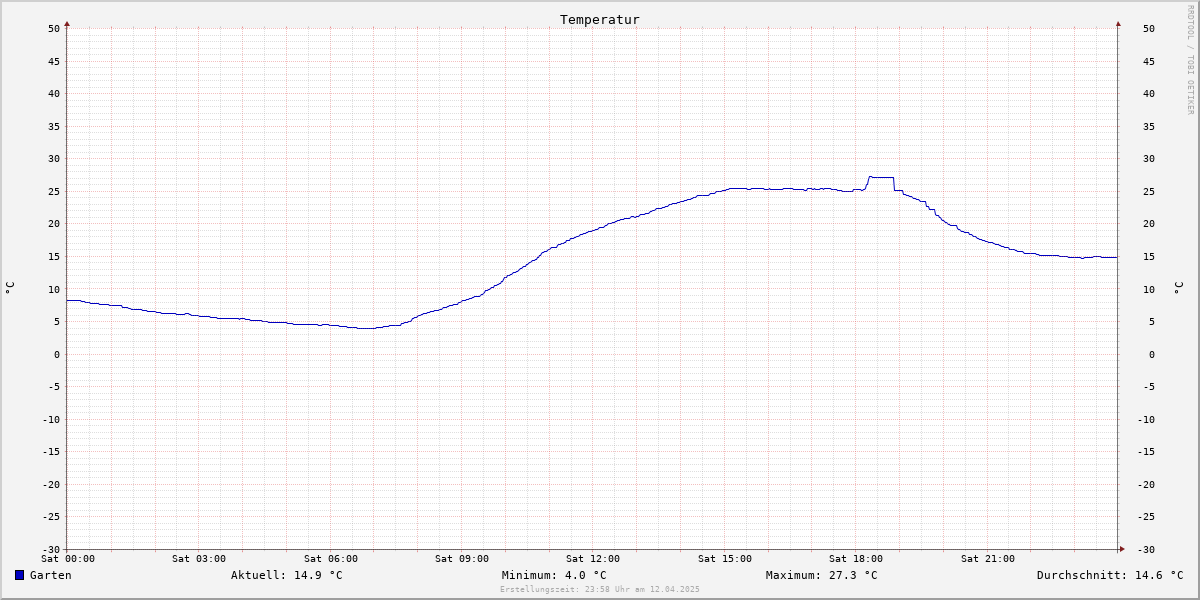
Task: Click the 25 label on left y-axis
Action: (x=54, y=191)
